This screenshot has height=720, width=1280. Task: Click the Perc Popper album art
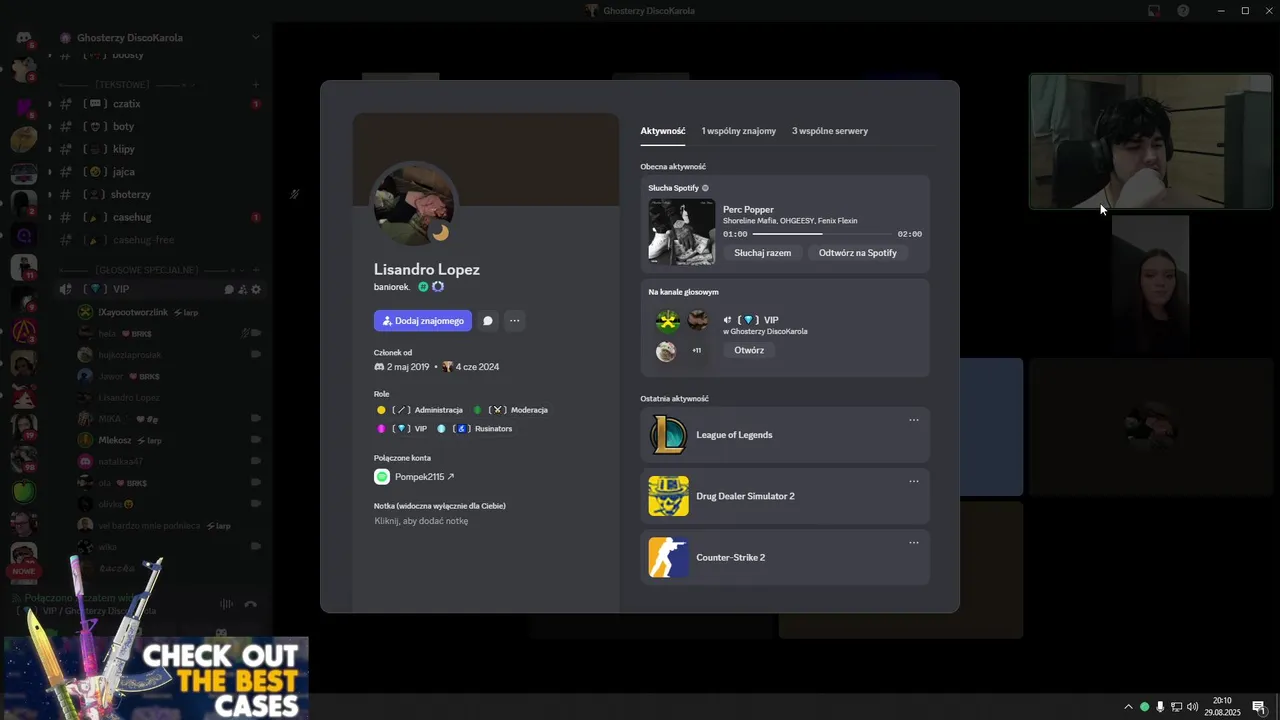(682, 232)
